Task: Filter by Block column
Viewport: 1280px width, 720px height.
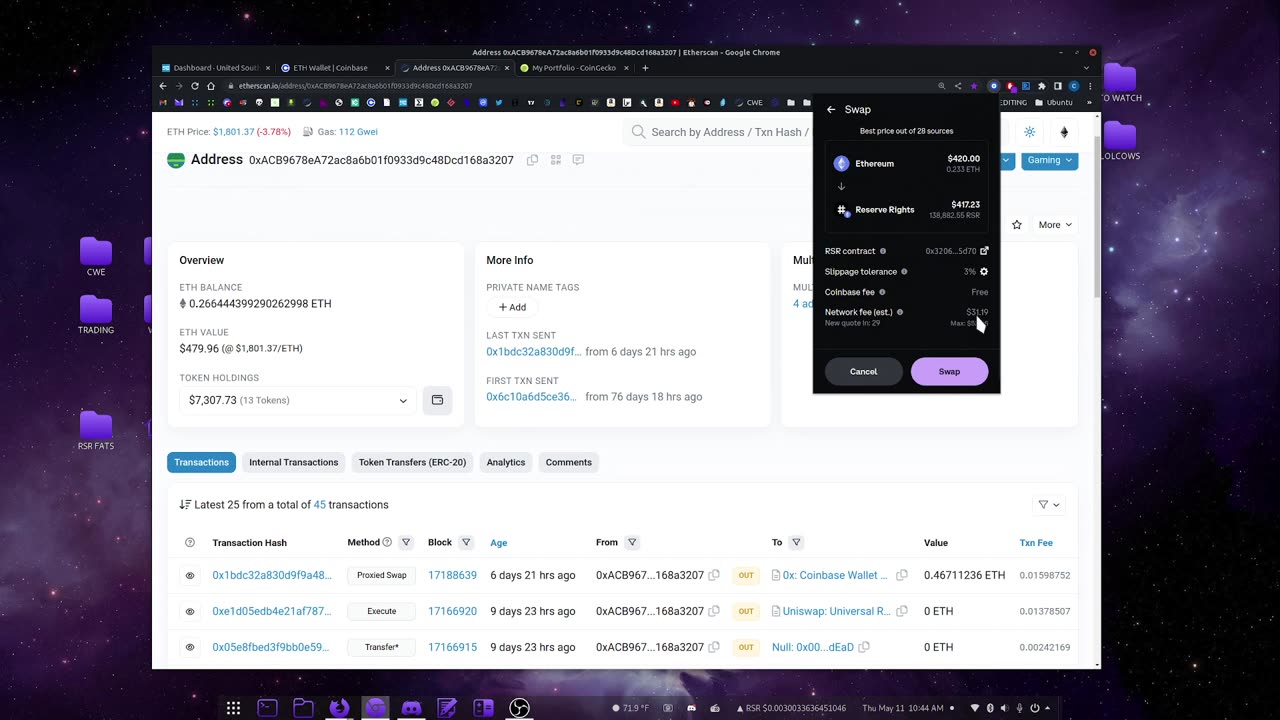Action: (x=466, y=543)
